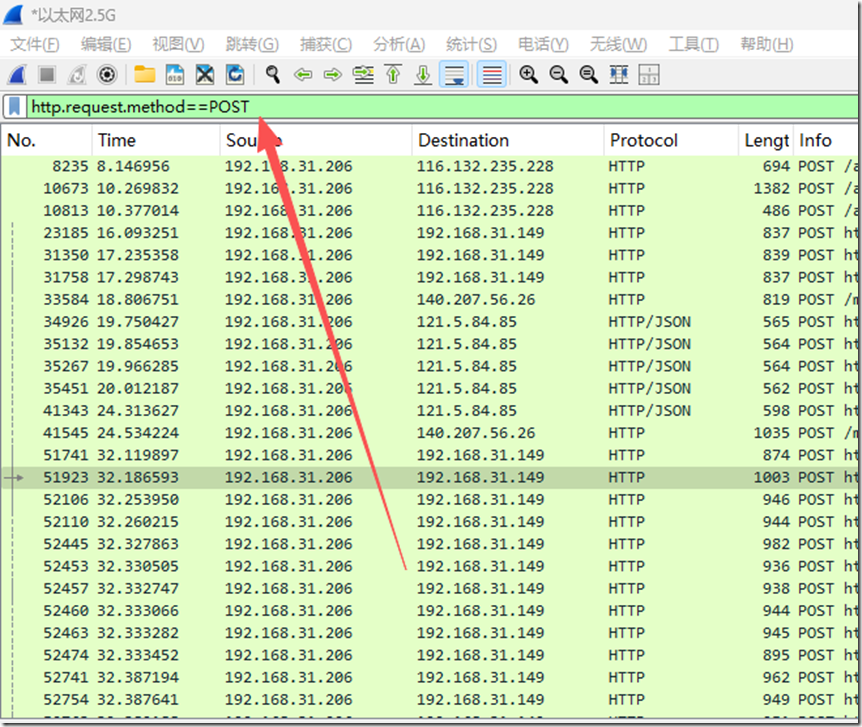Select packet at time 19.854653
The height and width of the screenshot is (727, 862).
click(x=429, y=344)
